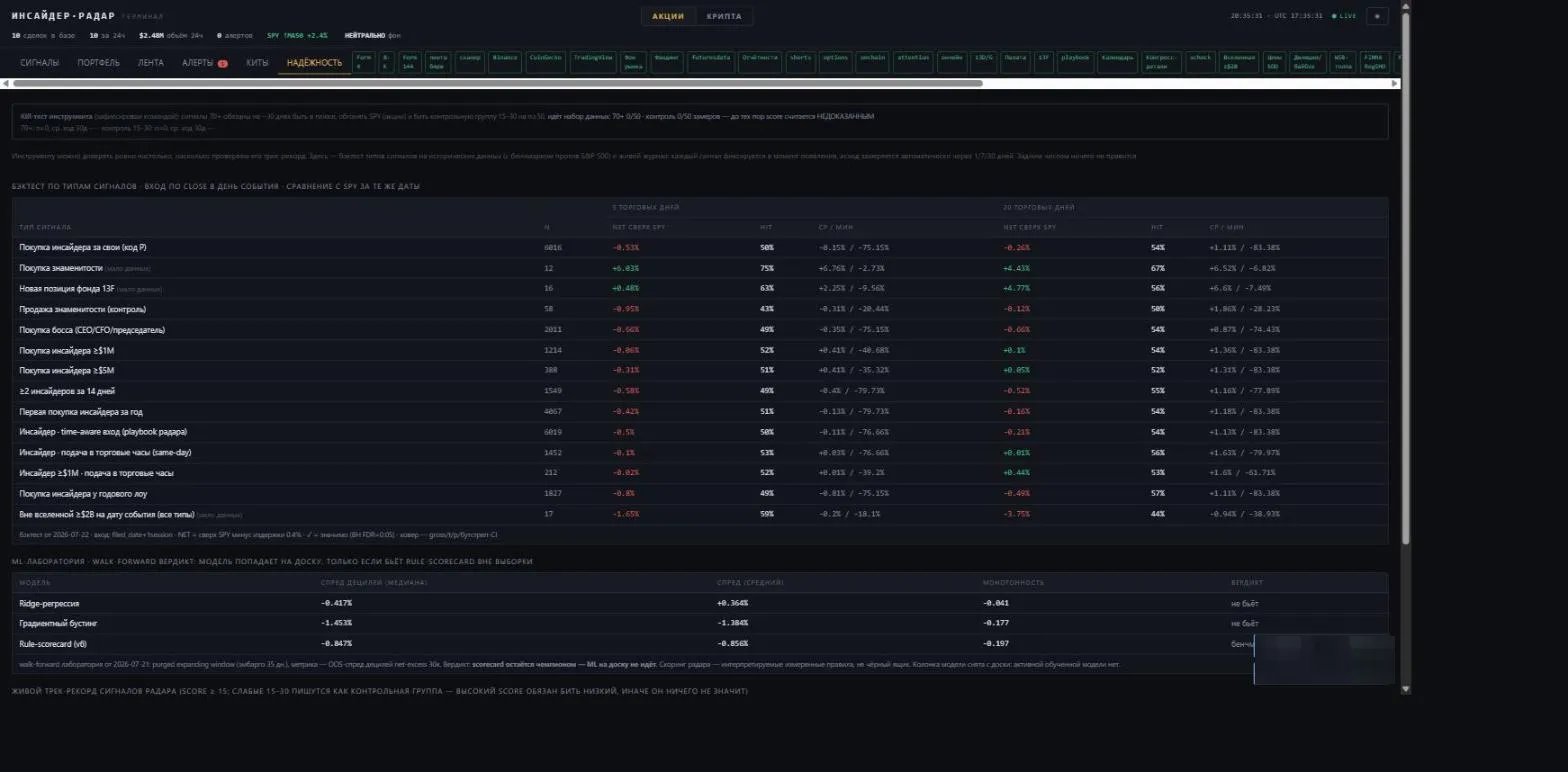Click the CoinGecko source chip

[545, 63]
